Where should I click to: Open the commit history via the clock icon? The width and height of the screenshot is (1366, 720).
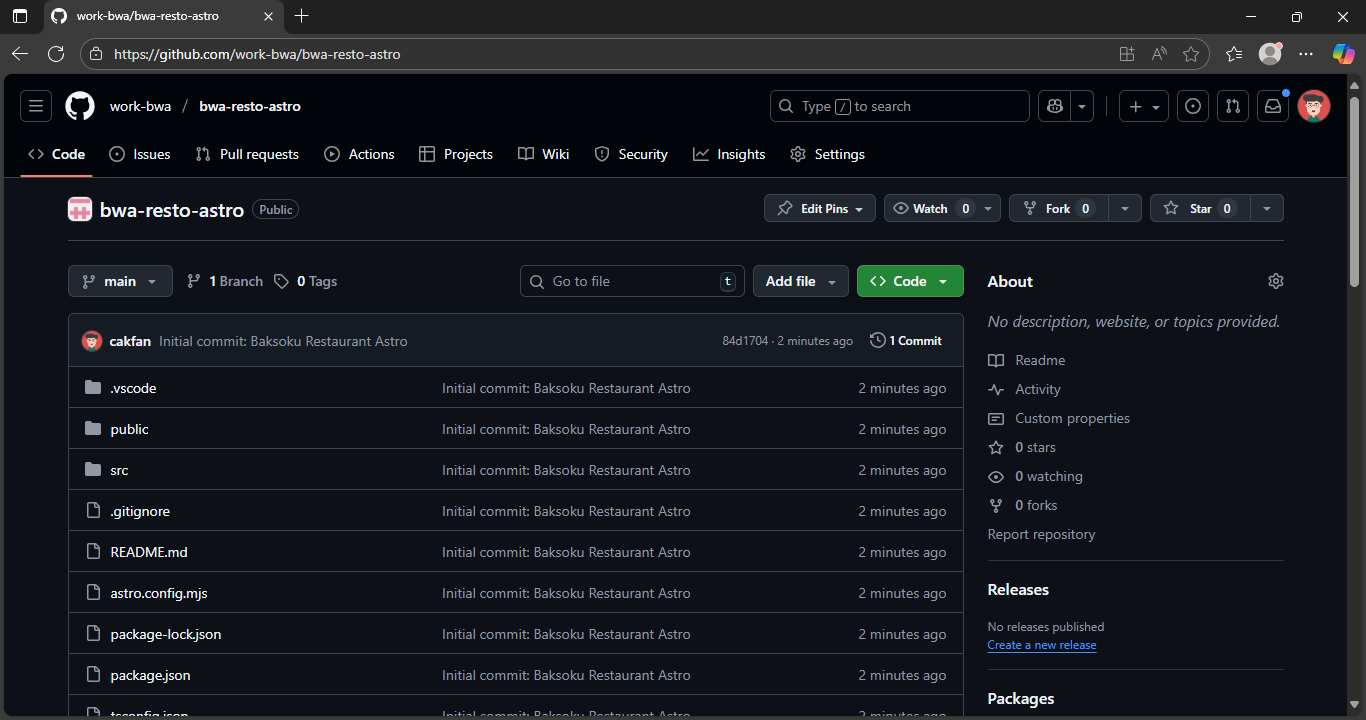[x=877, y=340]
